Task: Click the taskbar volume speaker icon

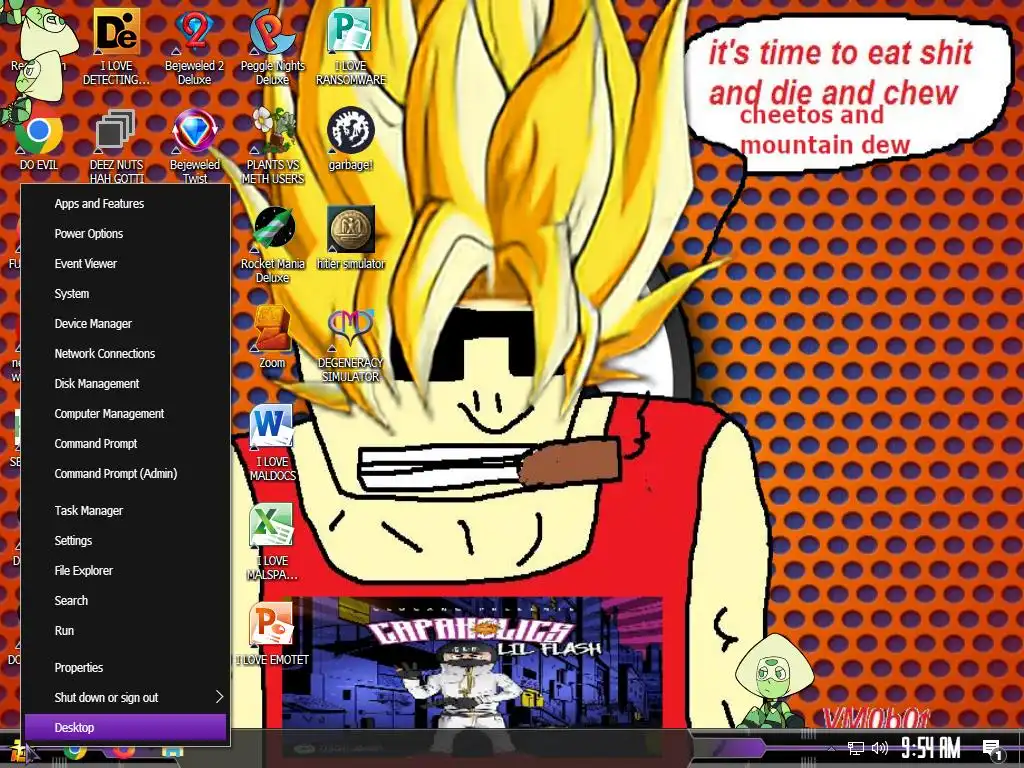Action: 880,748
